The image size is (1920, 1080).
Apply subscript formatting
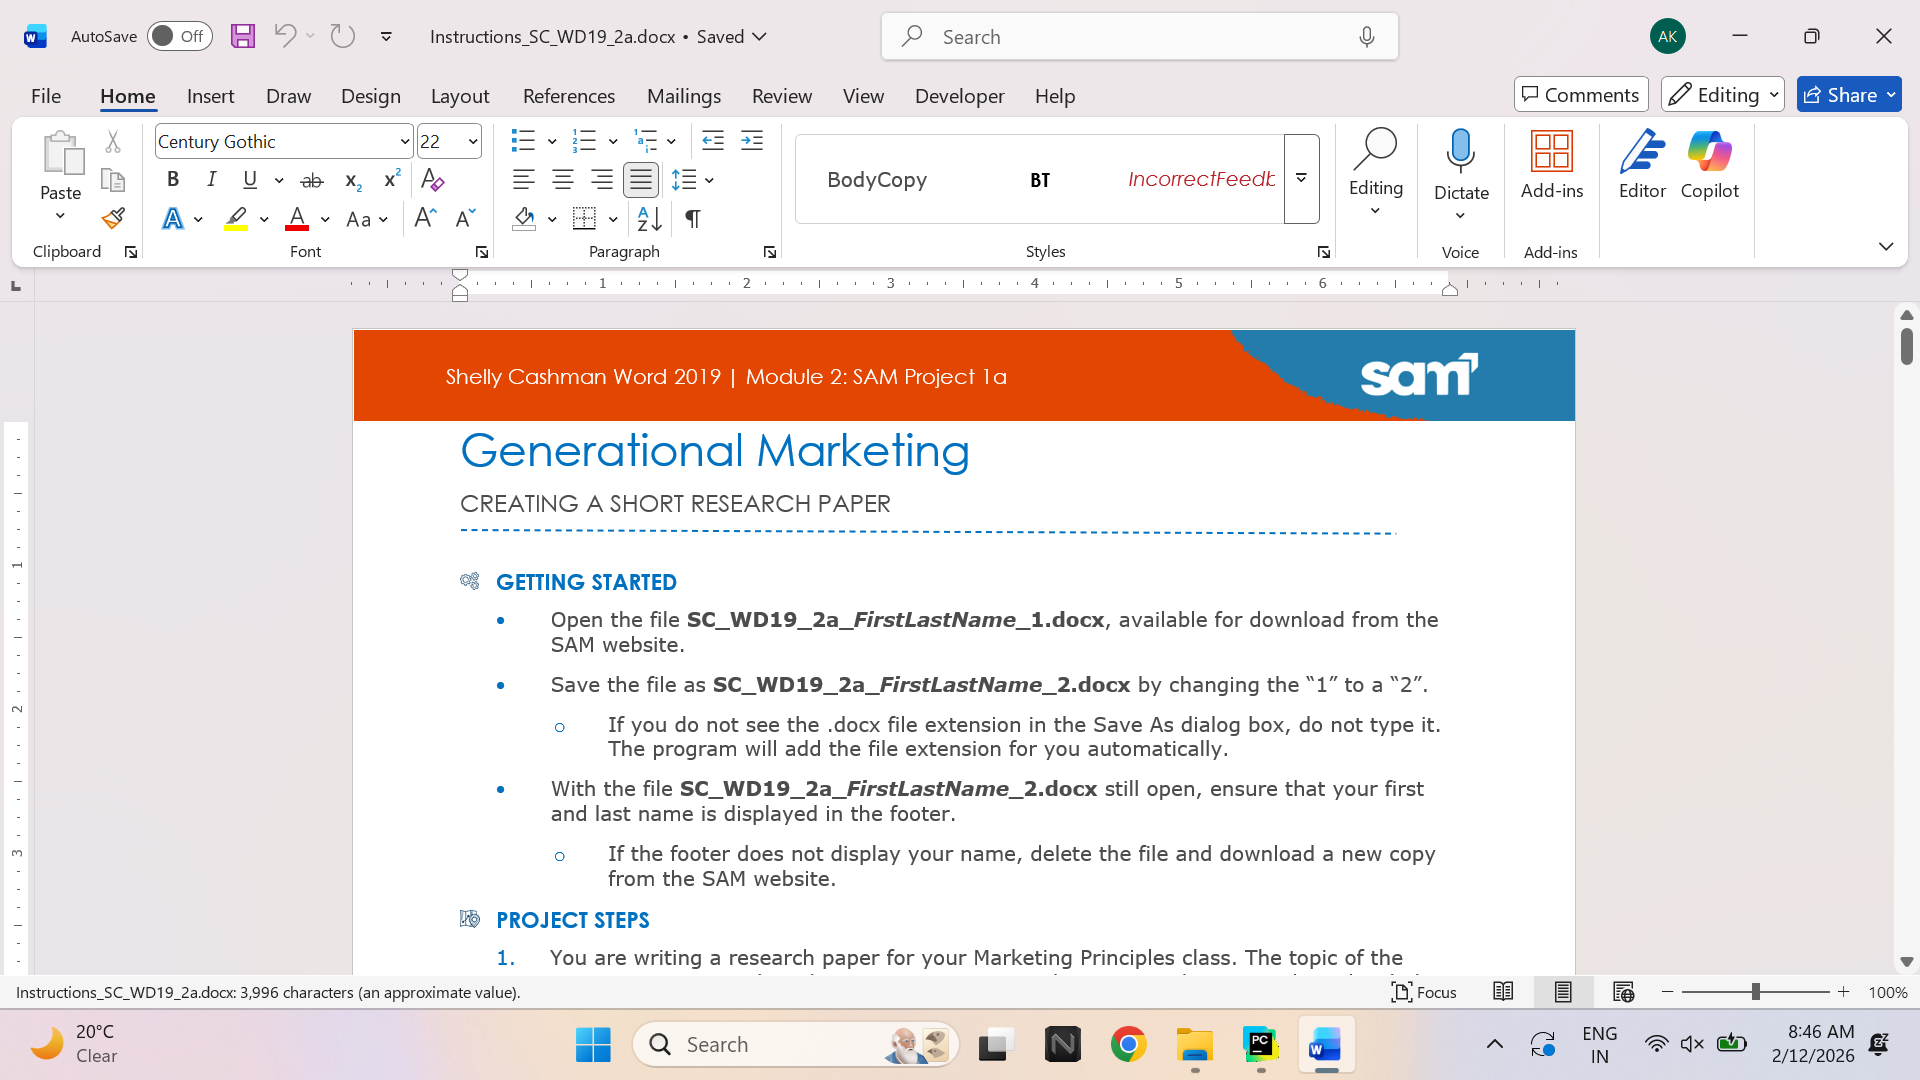click(352, 180)
